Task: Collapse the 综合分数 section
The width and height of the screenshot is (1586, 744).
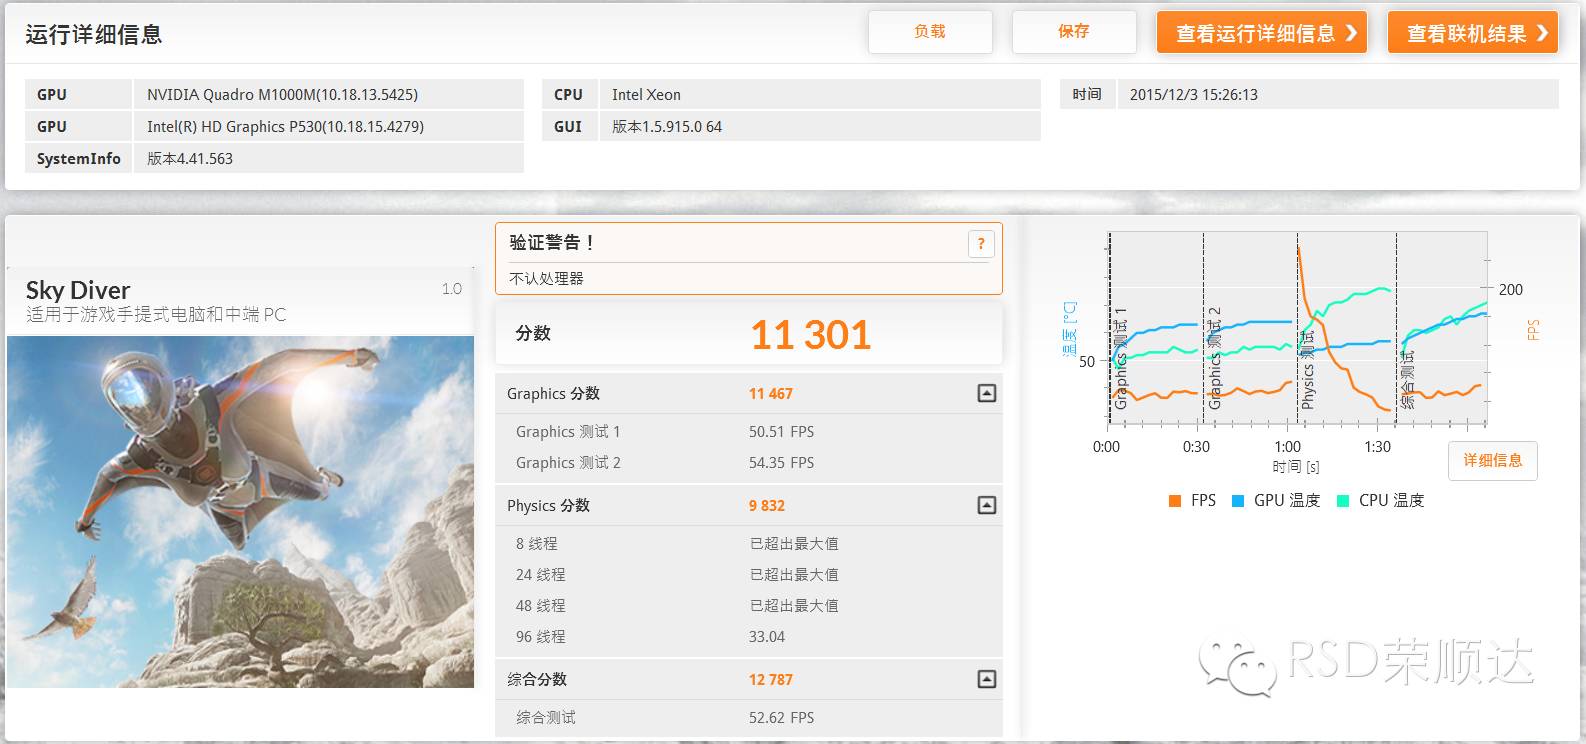Action: pyautogui.click(x=987, y=679)
